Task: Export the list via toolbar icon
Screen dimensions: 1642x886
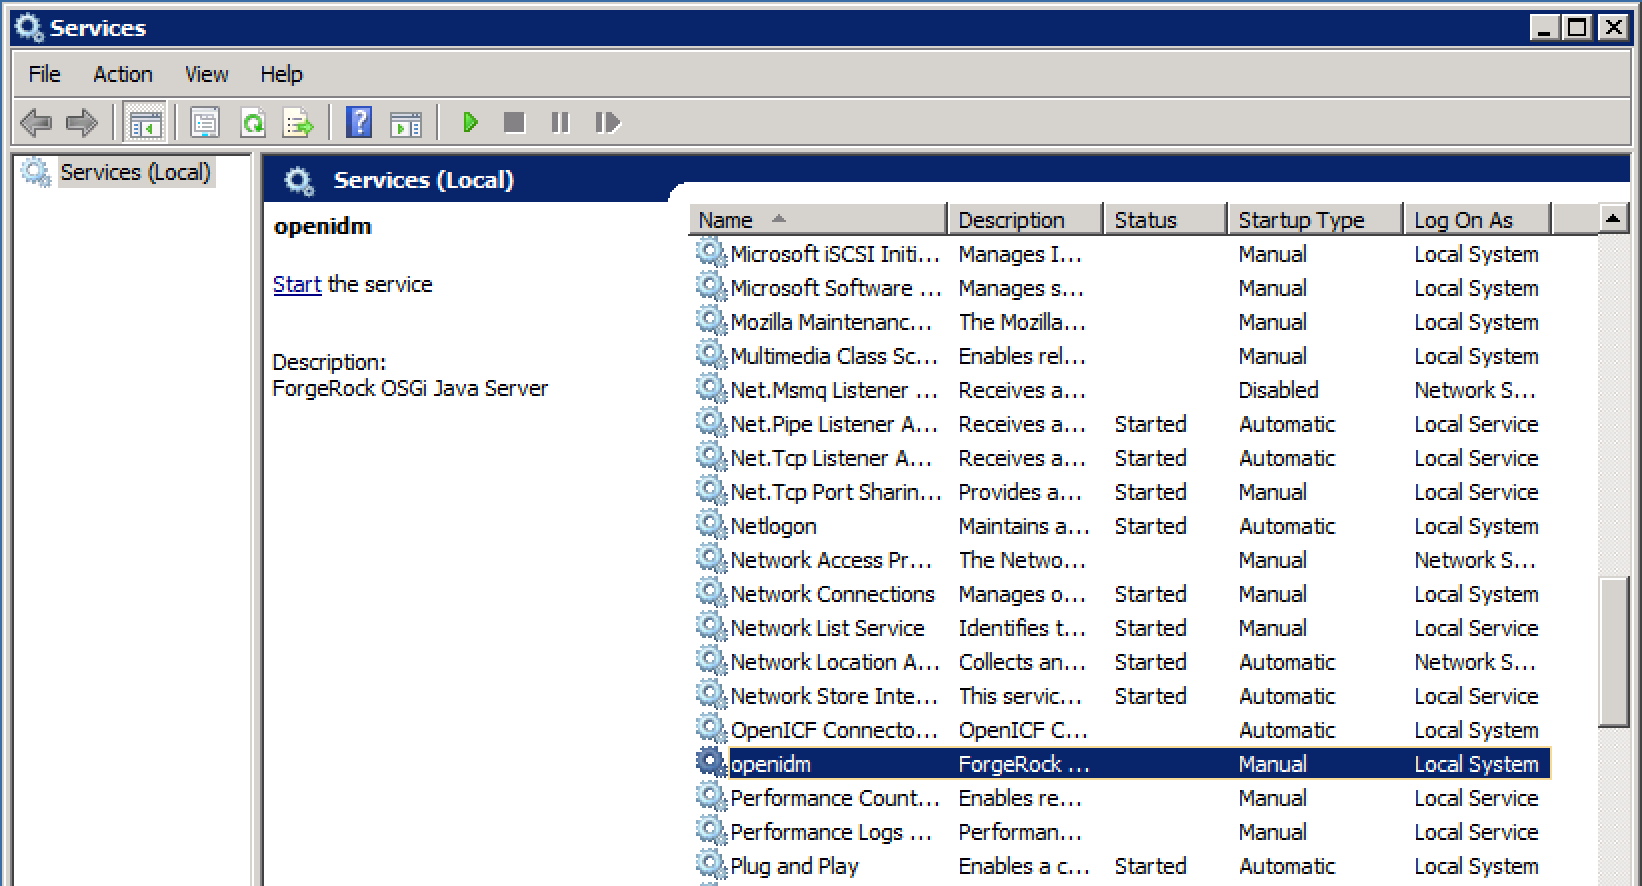Action: (x=299, y=123)
